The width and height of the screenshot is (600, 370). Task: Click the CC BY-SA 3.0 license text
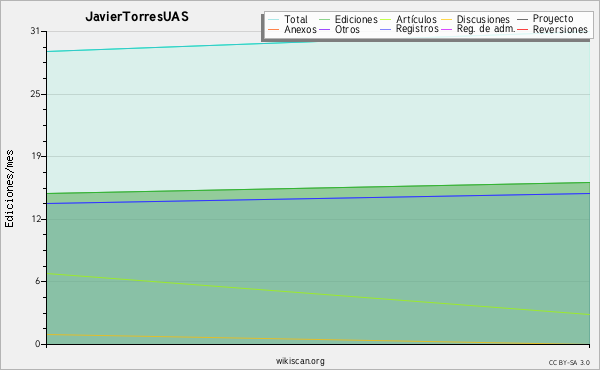click(569, 363)
